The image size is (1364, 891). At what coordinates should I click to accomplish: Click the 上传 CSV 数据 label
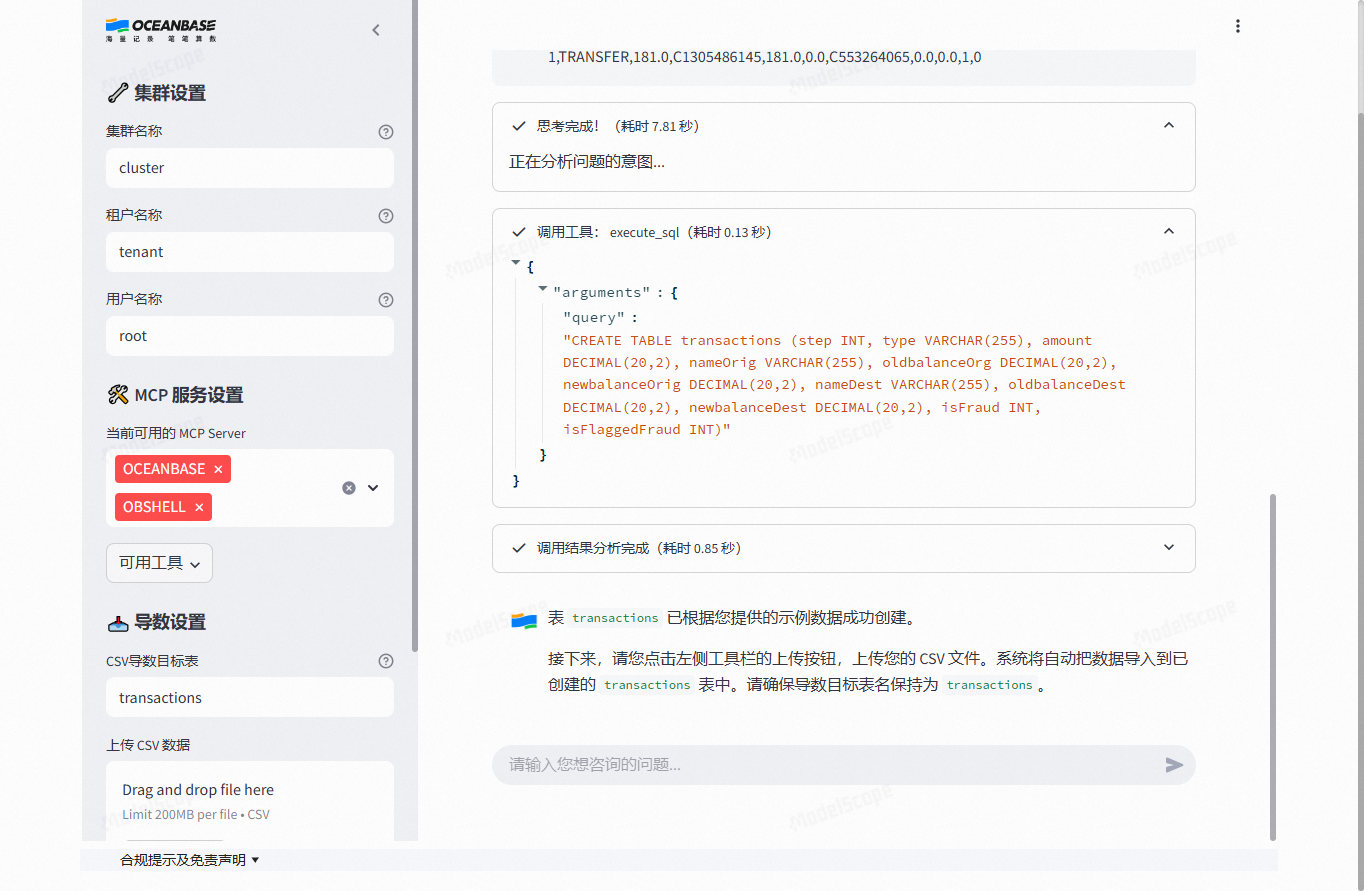148,745
